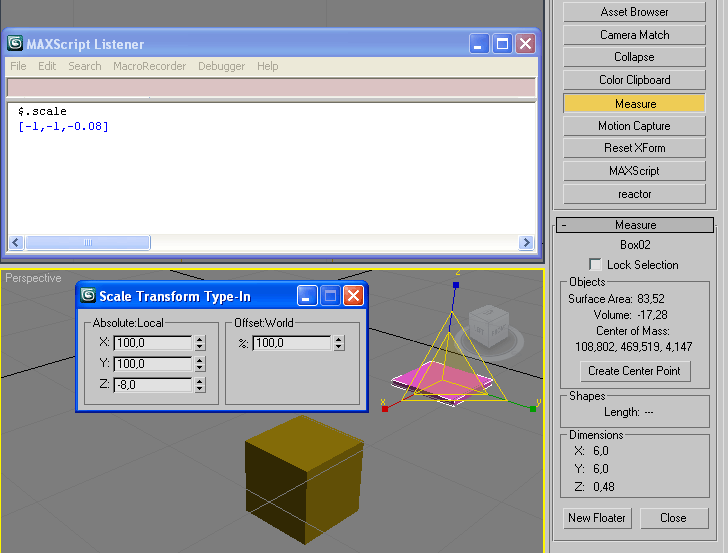Image resolution: width=728 pixels, height=553 pixels.
Task: Collapse the Measure rollout header
Action: [x=635, y=225]
